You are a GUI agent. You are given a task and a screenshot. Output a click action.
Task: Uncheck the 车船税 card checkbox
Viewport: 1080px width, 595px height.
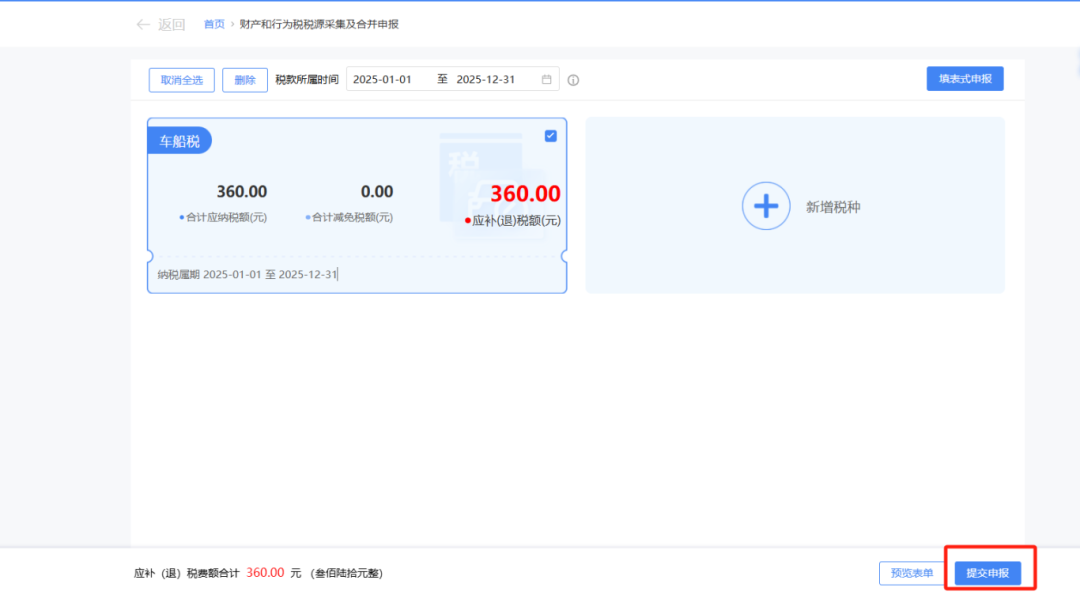550,136
